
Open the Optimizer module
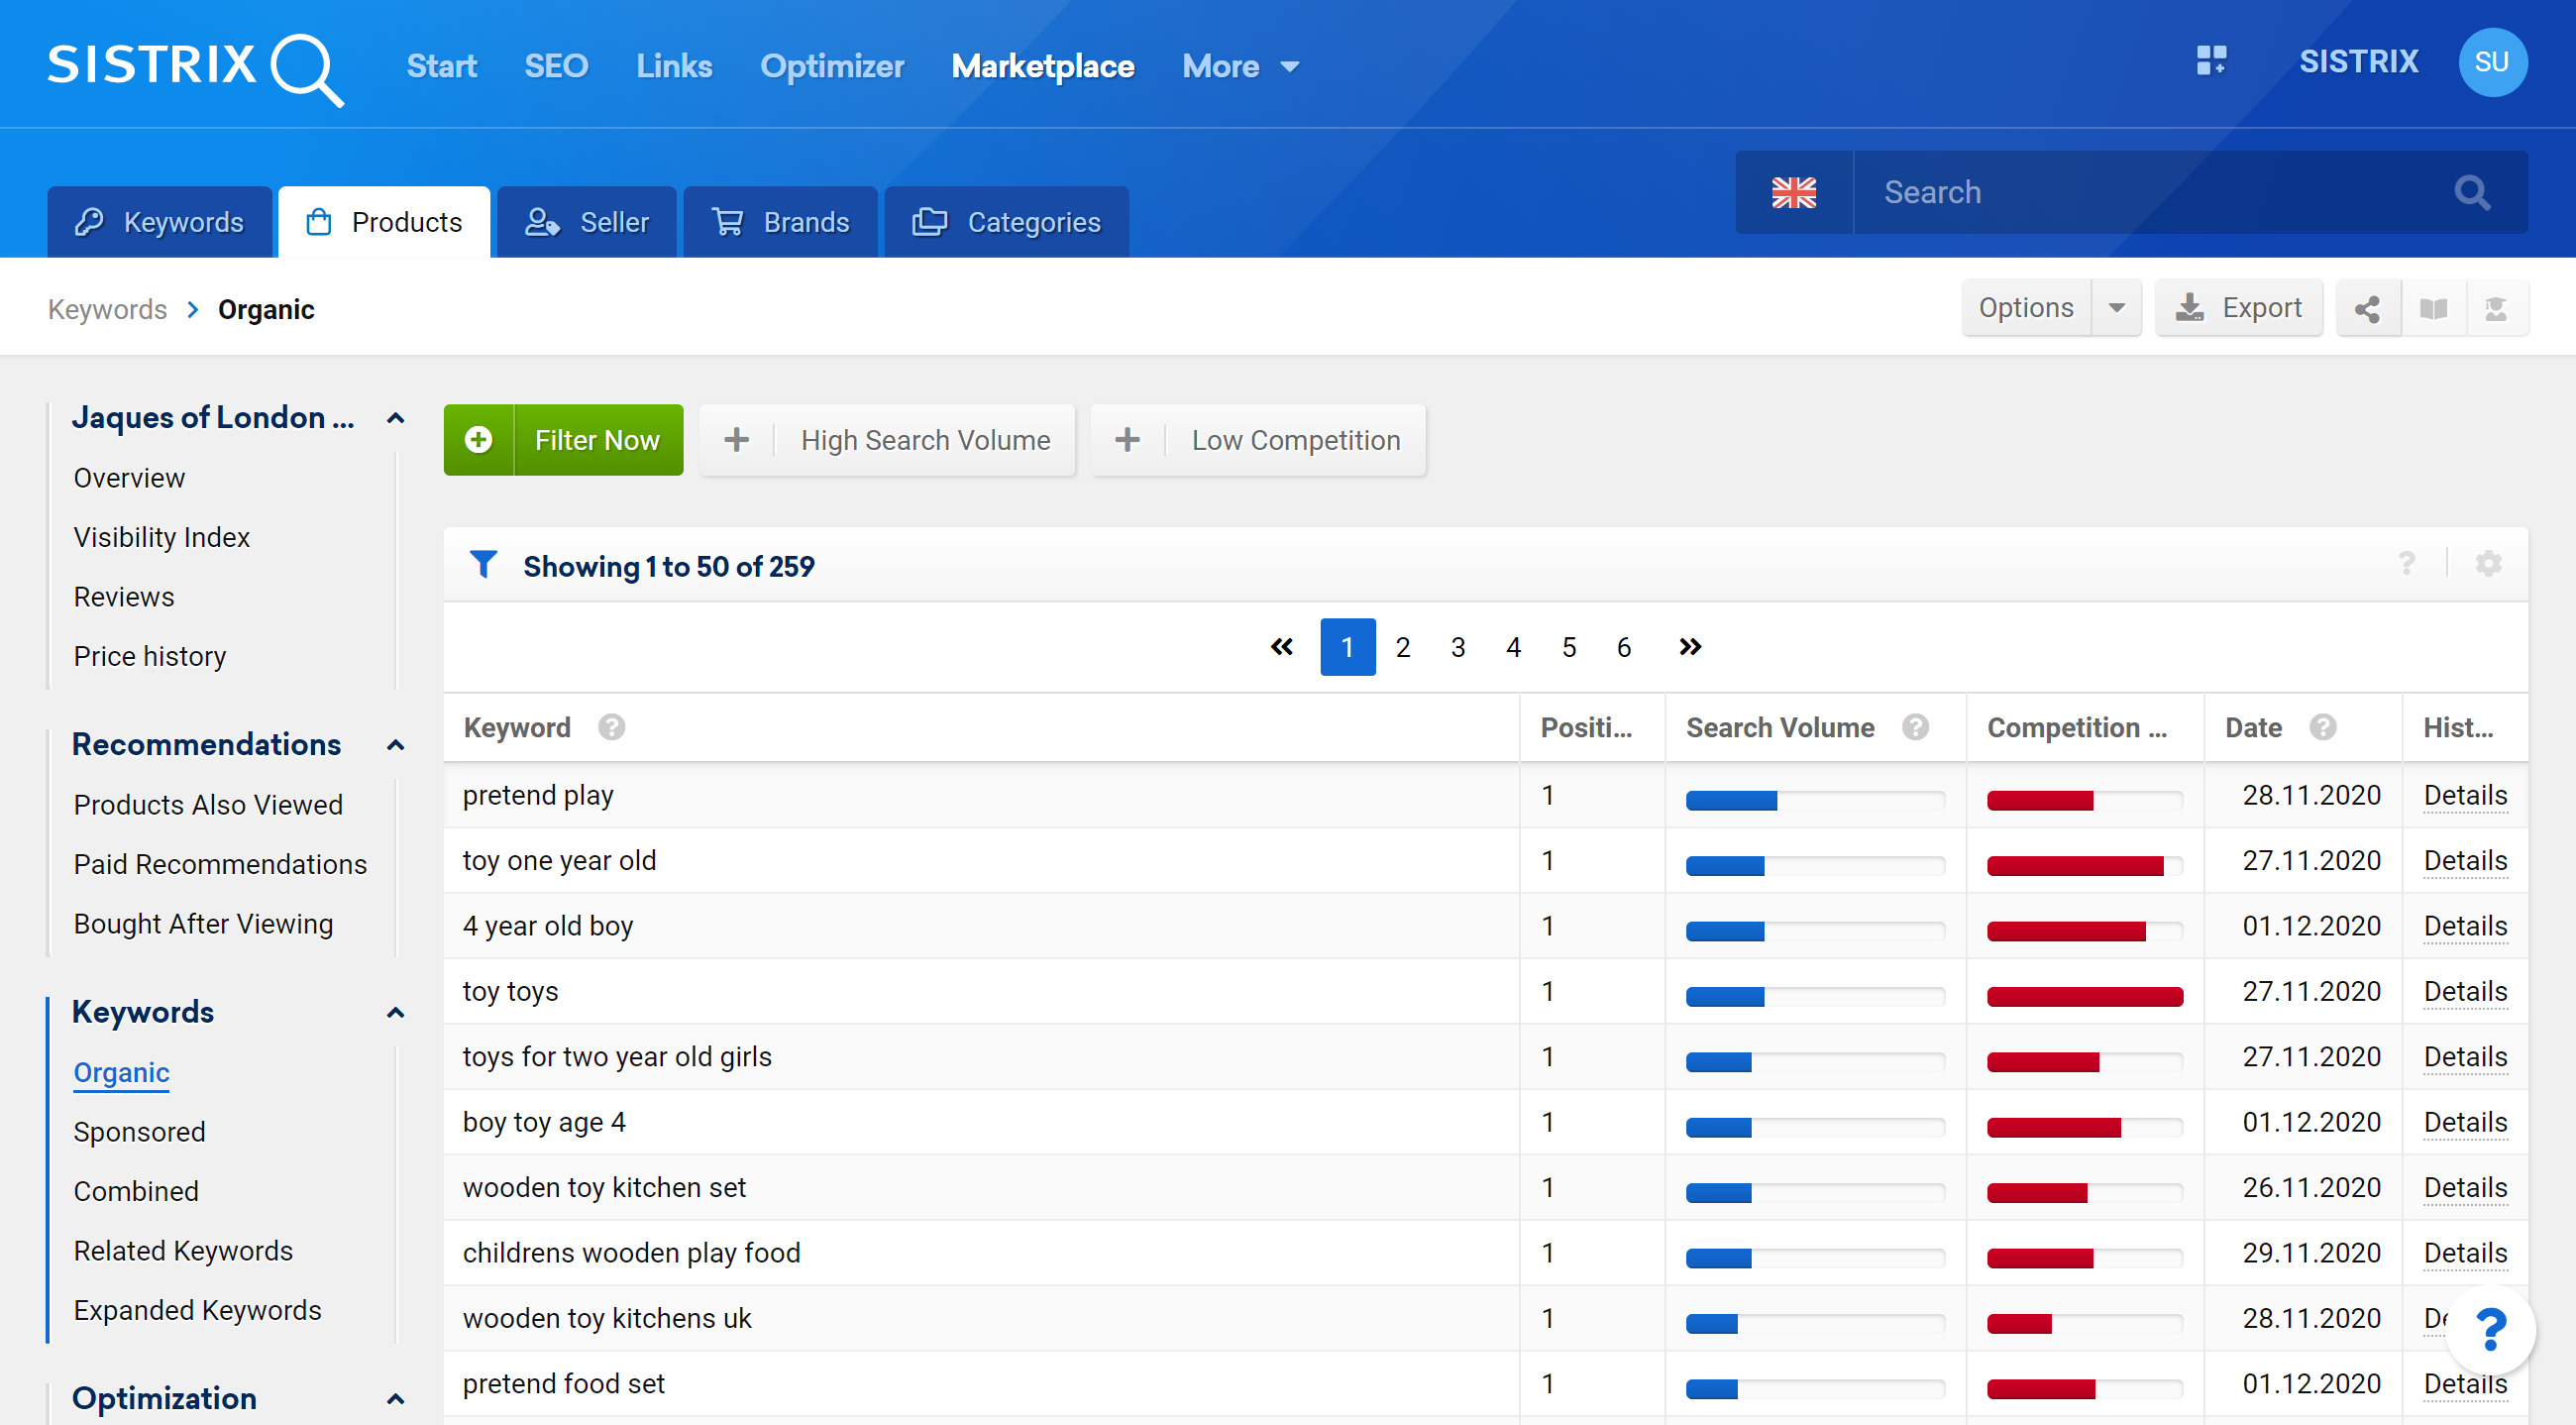[831, 66]
